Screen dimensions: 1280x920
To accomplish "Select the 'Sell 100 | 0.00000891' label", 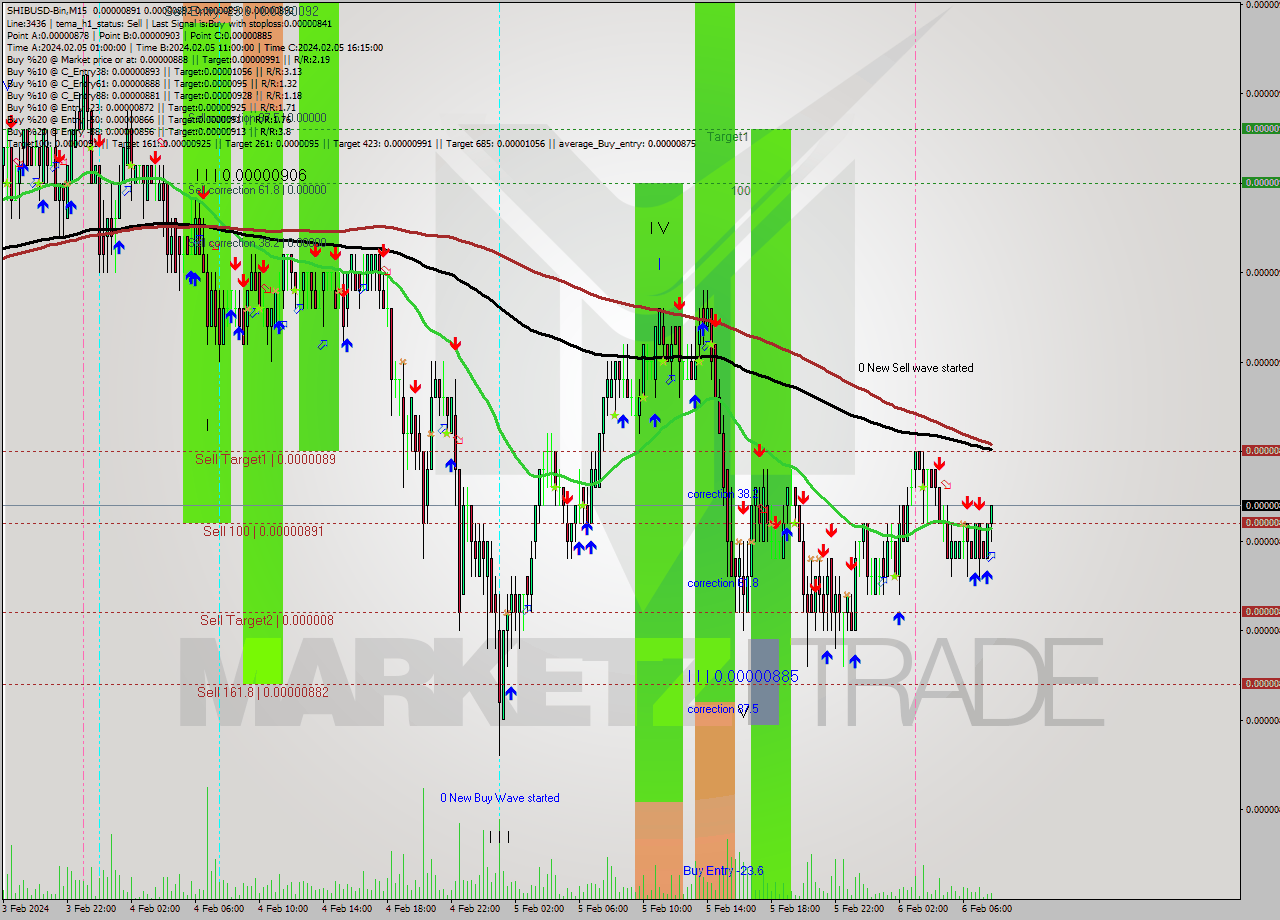I will pyautogui.click(x=263, y=531).
